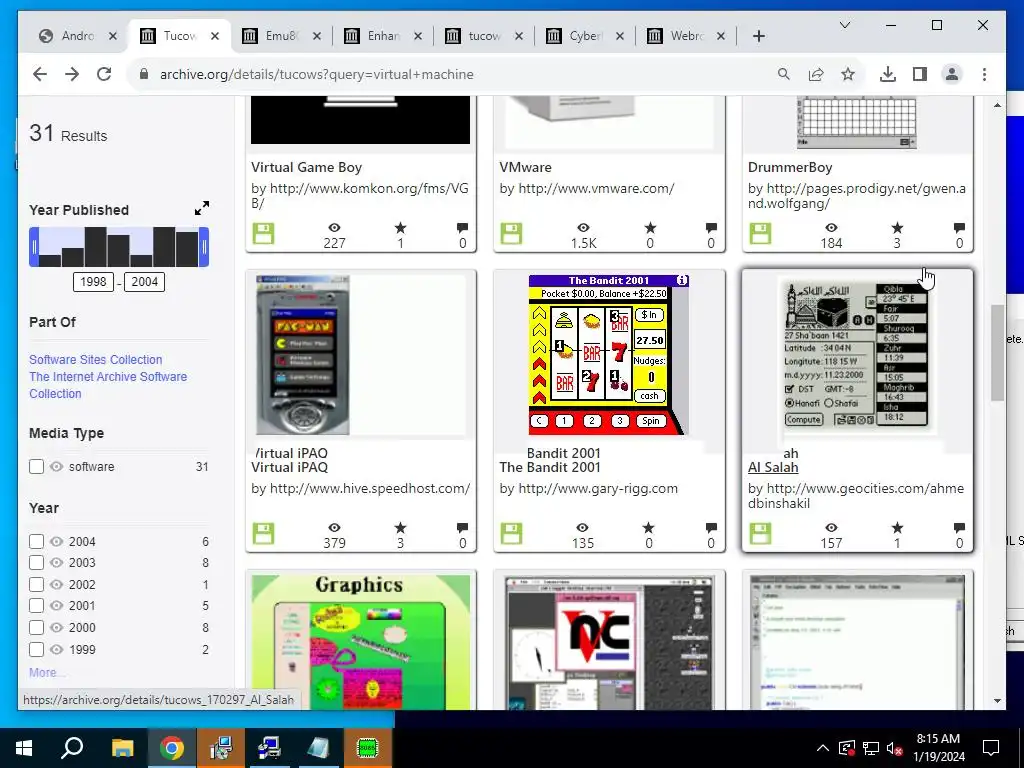Click the info icon on The Bandit thumbnail
1024x768 pixels.
[x=682, y=280]
